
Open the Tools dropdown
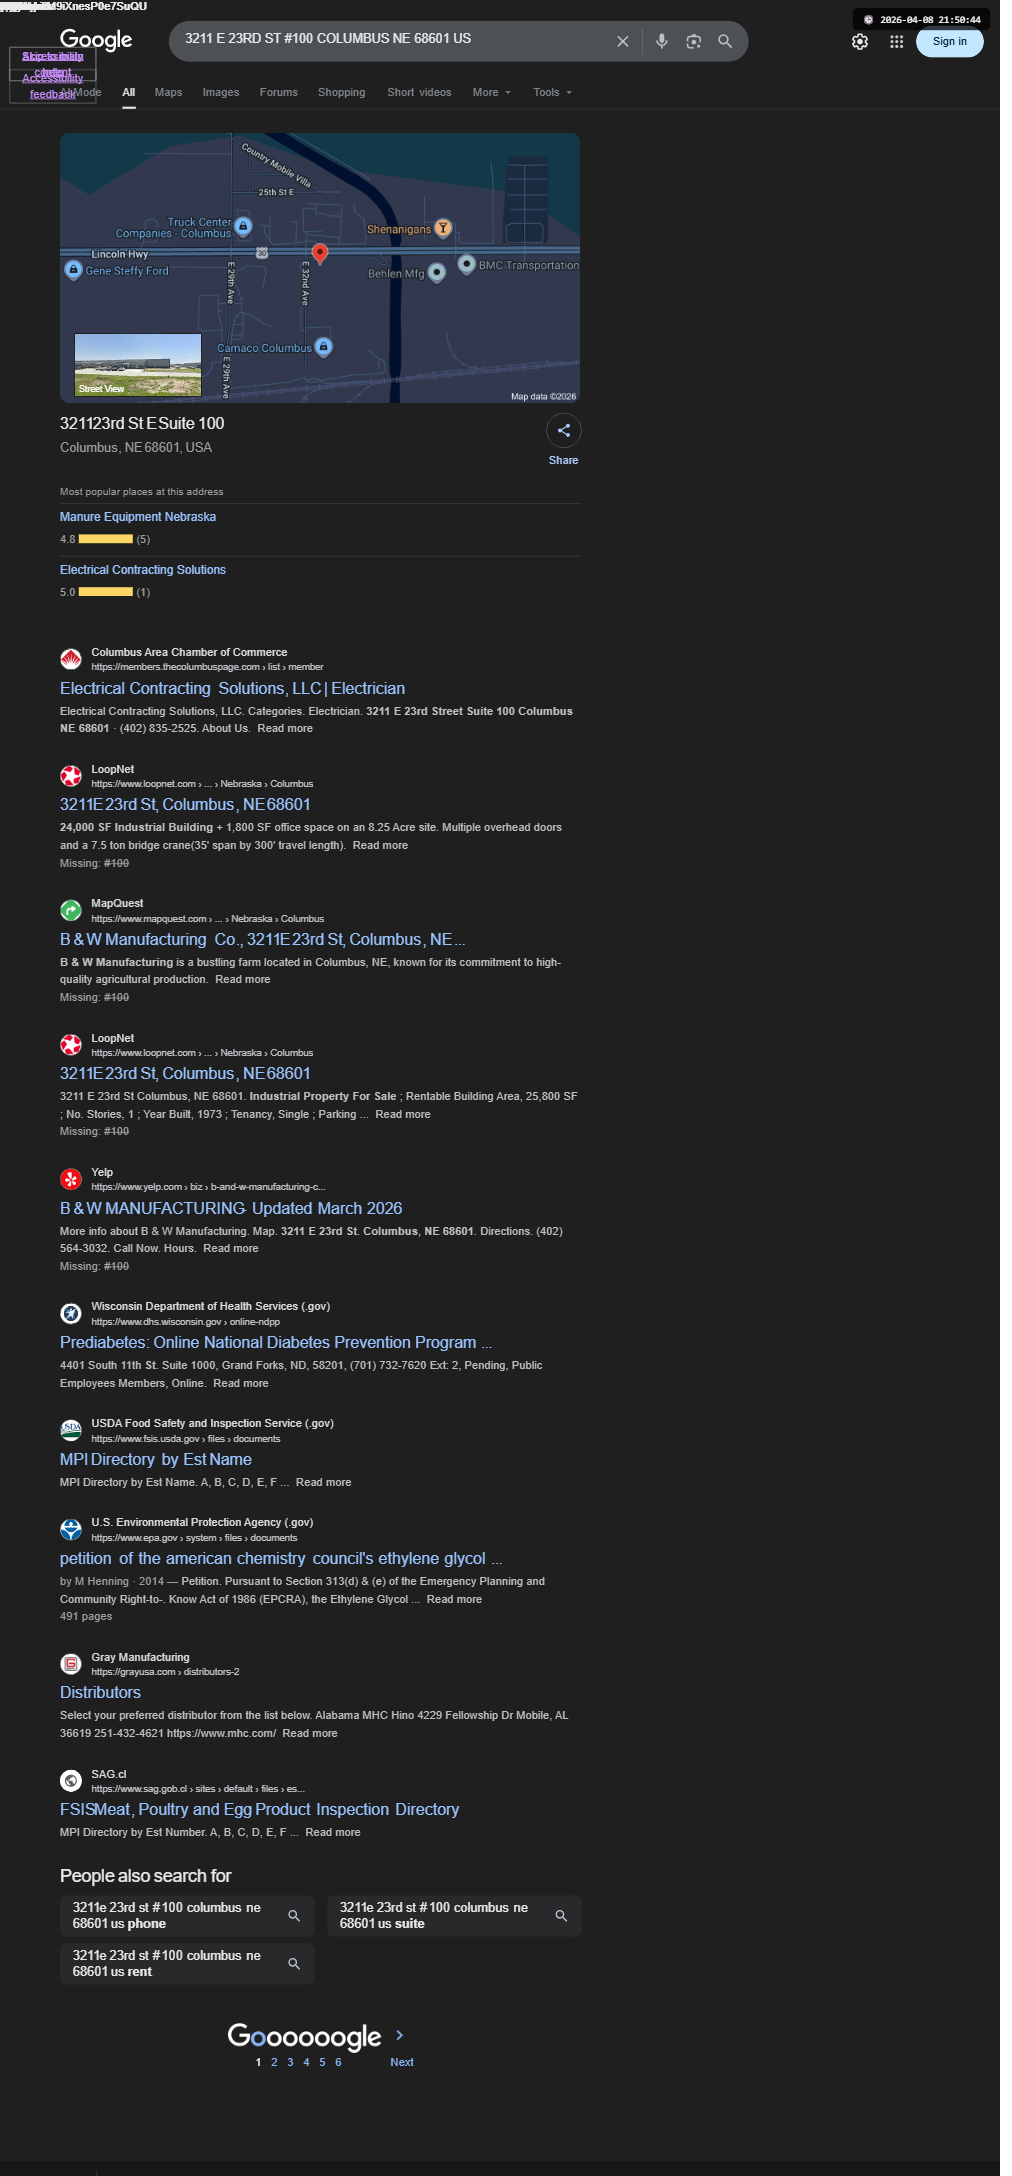pos(552,92)
